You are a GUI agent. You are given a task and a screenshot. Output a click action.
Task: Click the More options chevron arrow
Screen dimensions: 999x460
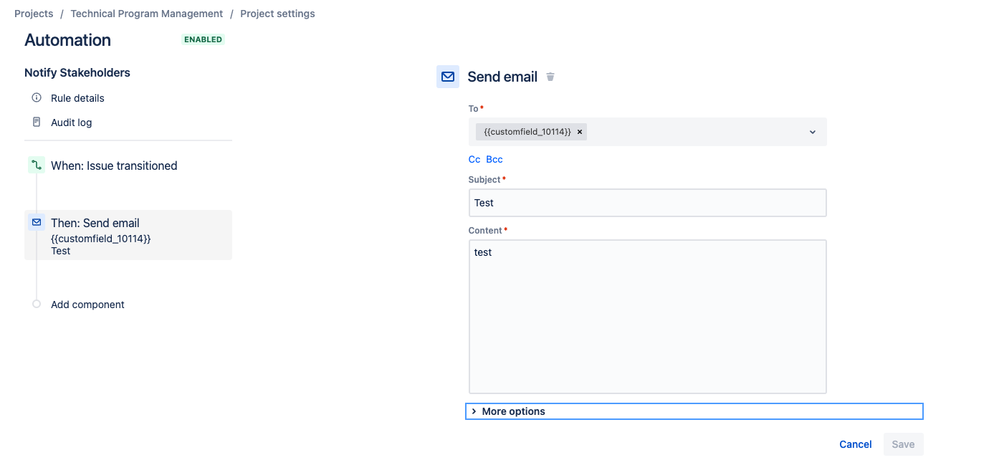coord(473,412)
